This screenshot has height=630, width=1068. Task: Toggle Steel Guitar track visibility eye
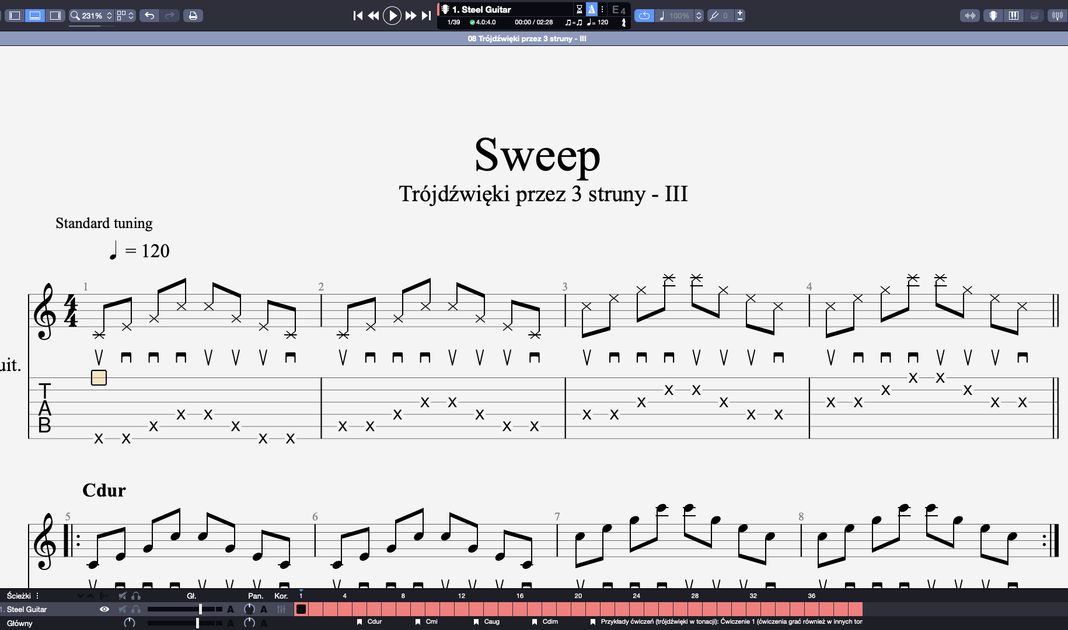(104, 609)
